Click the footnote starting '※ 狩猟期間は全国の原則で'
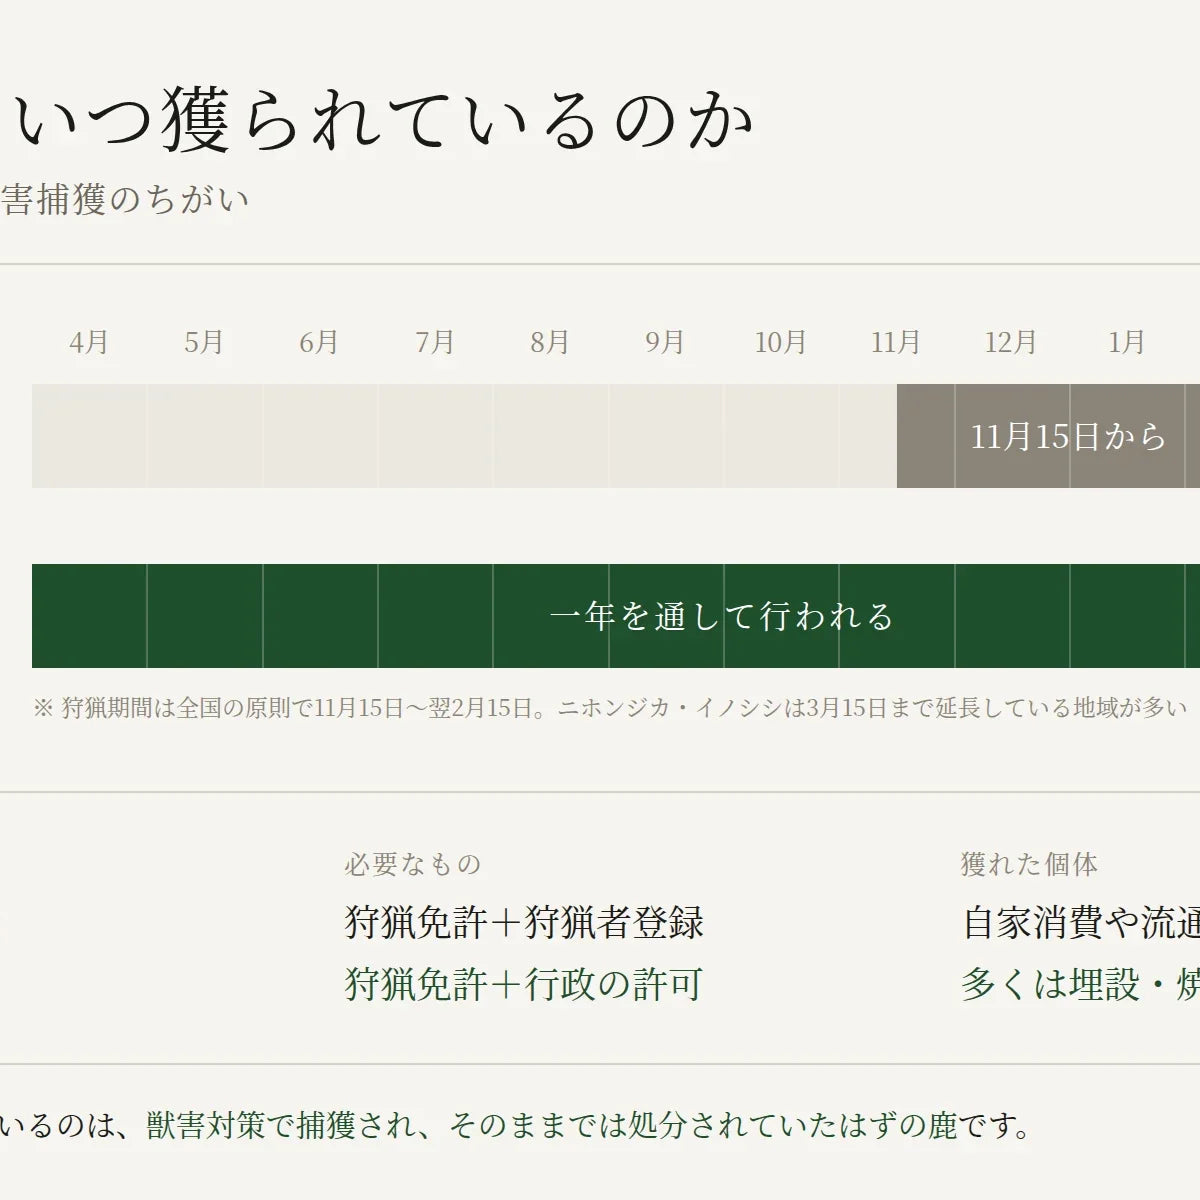1200x1200 pixels. click(x=610, y=708)
